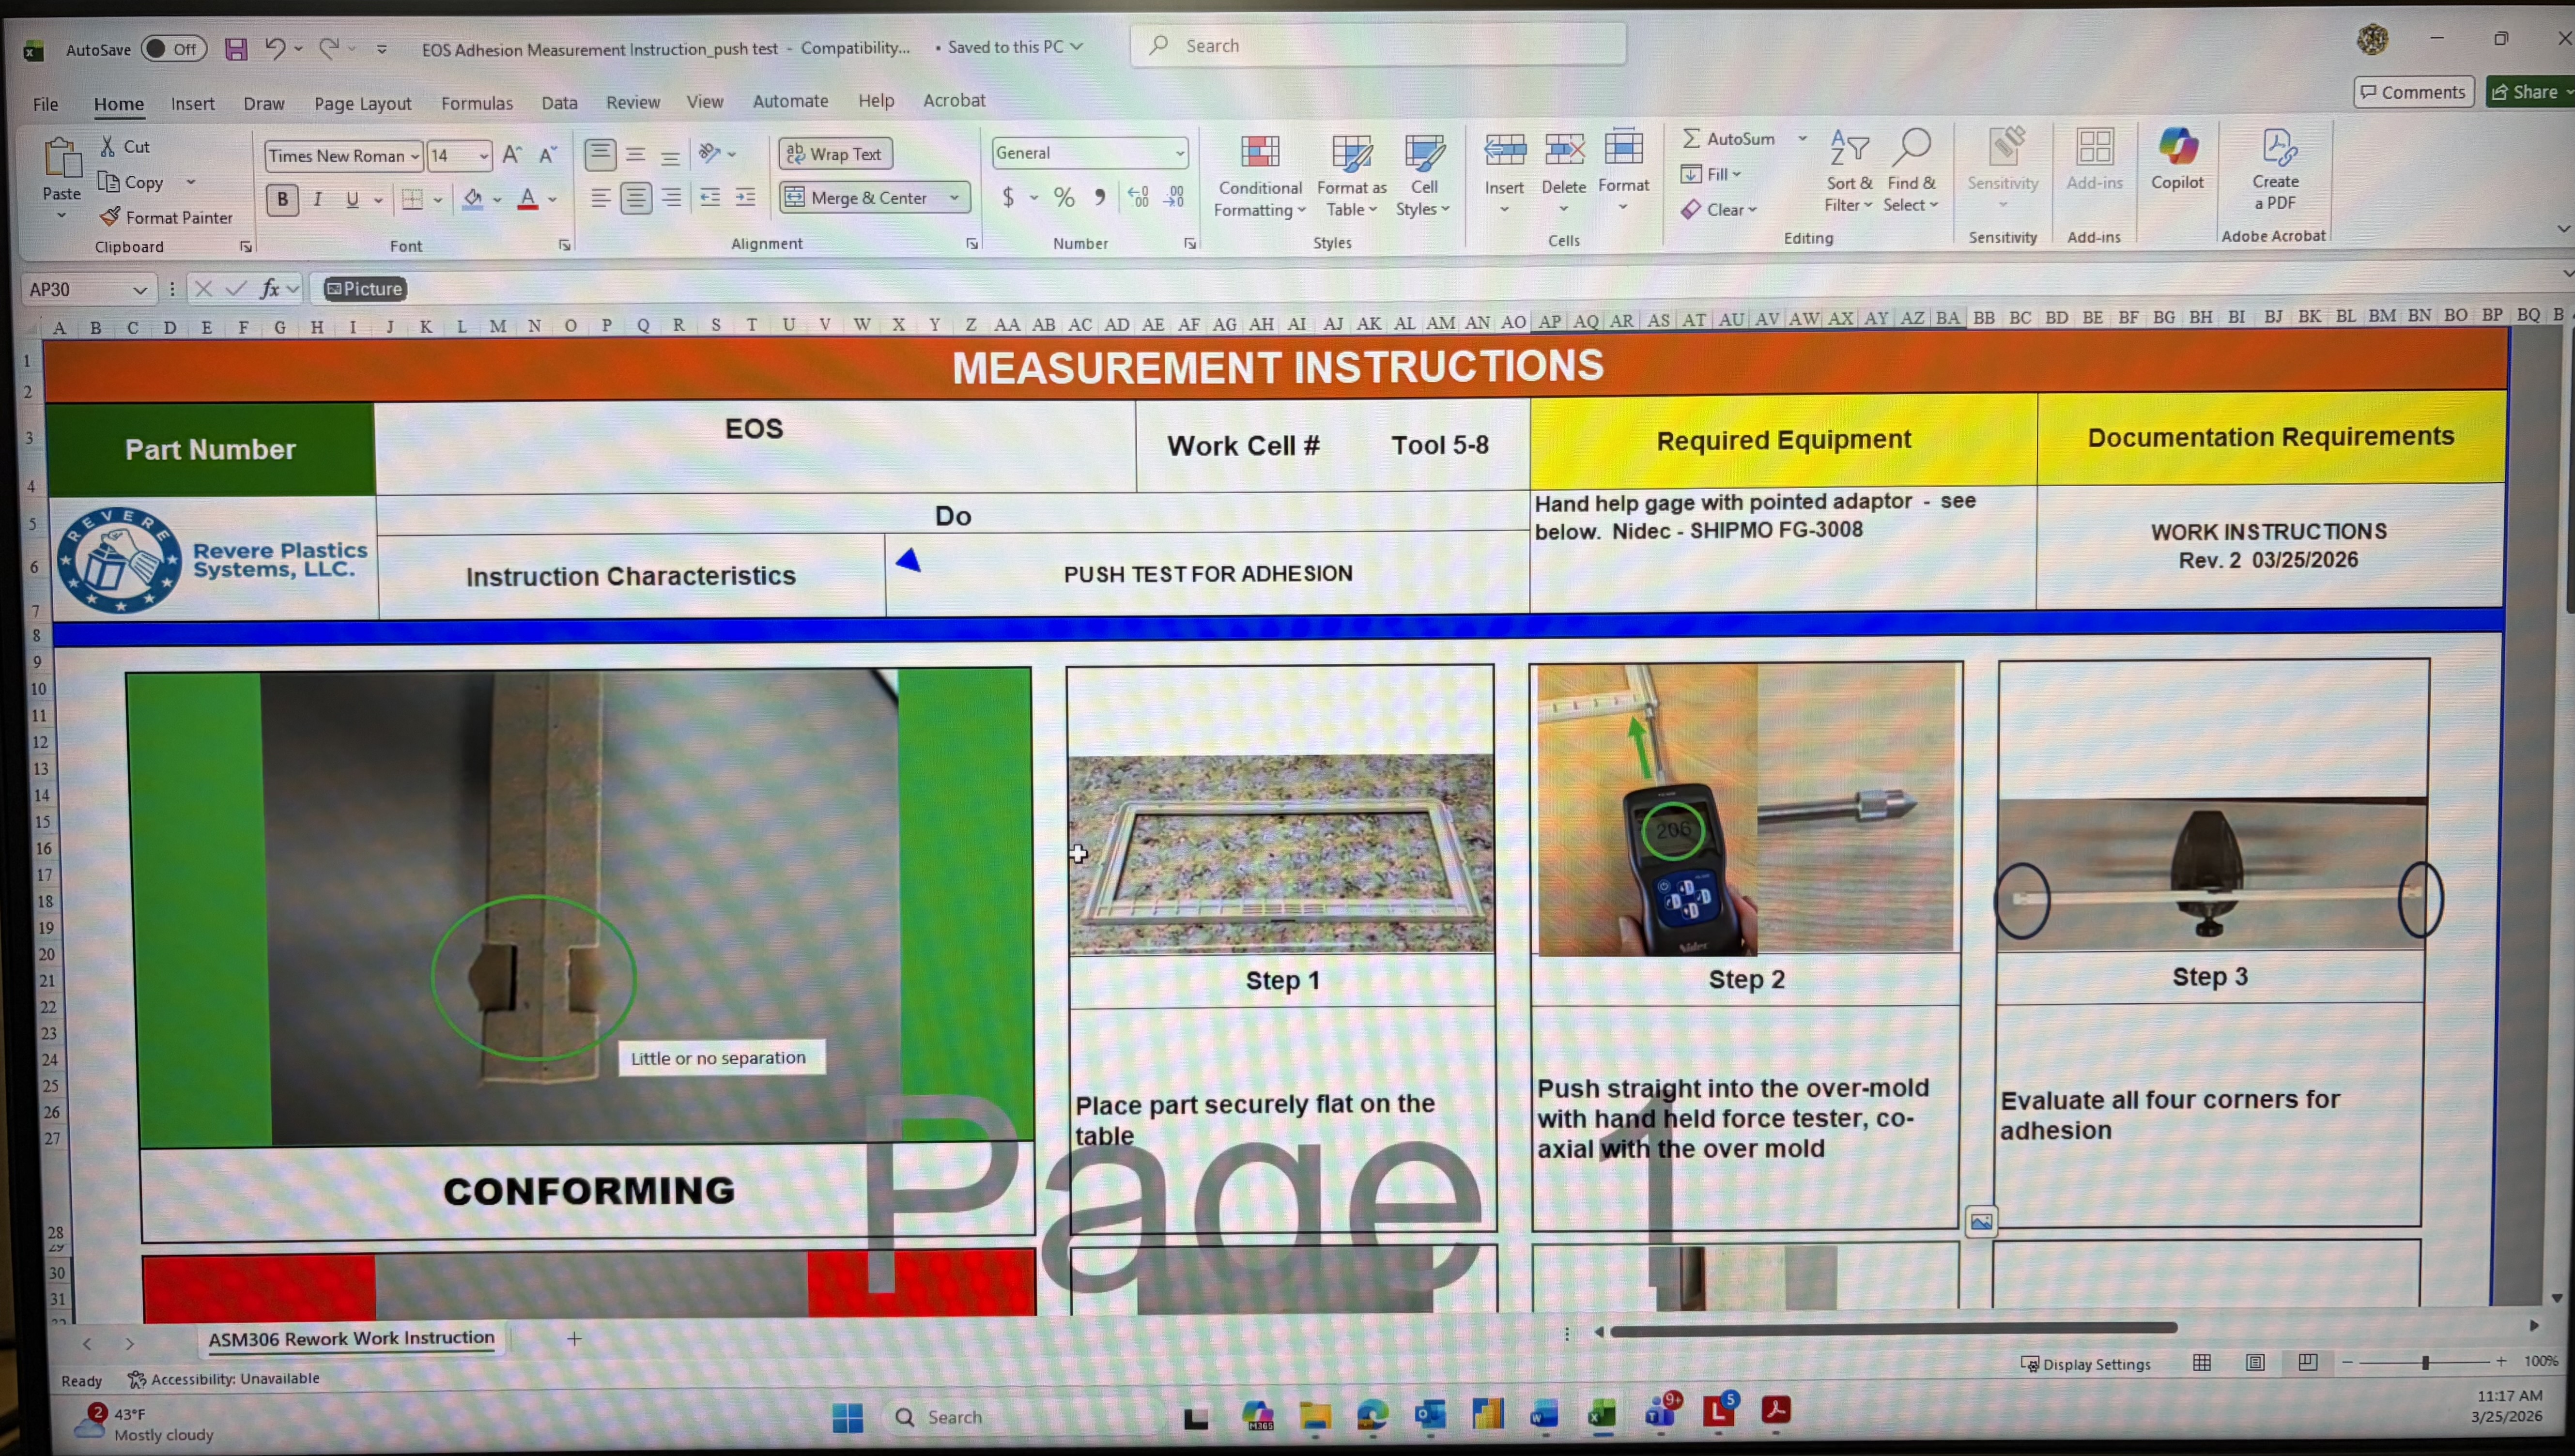
Task: Open Microsoft Teams from the taskbar
Action: tap(1661, 1412)
